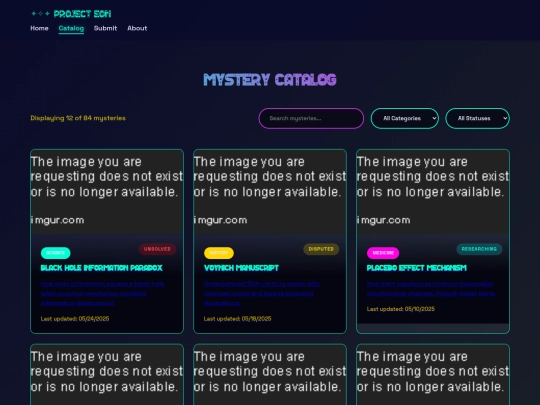The width and height of the screenshot is (540, 405).
Task: Open the Voynich Manuscript title
Action: (x=241, y=268)
